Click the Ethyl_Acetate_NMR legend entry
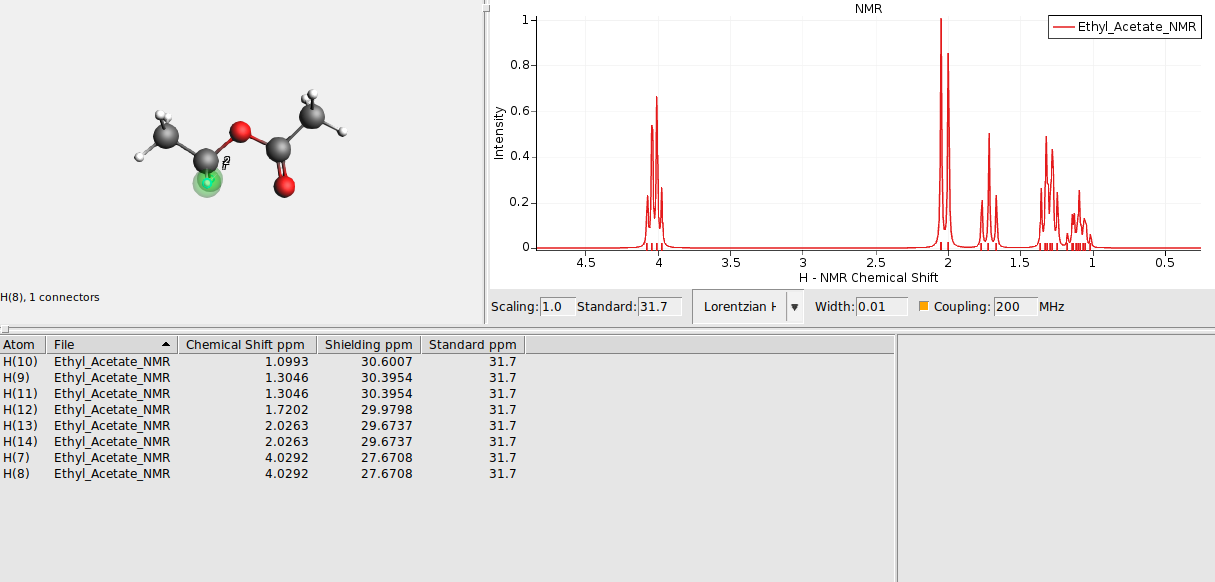Screen dimensions: 1215x582 [1134, 28]
